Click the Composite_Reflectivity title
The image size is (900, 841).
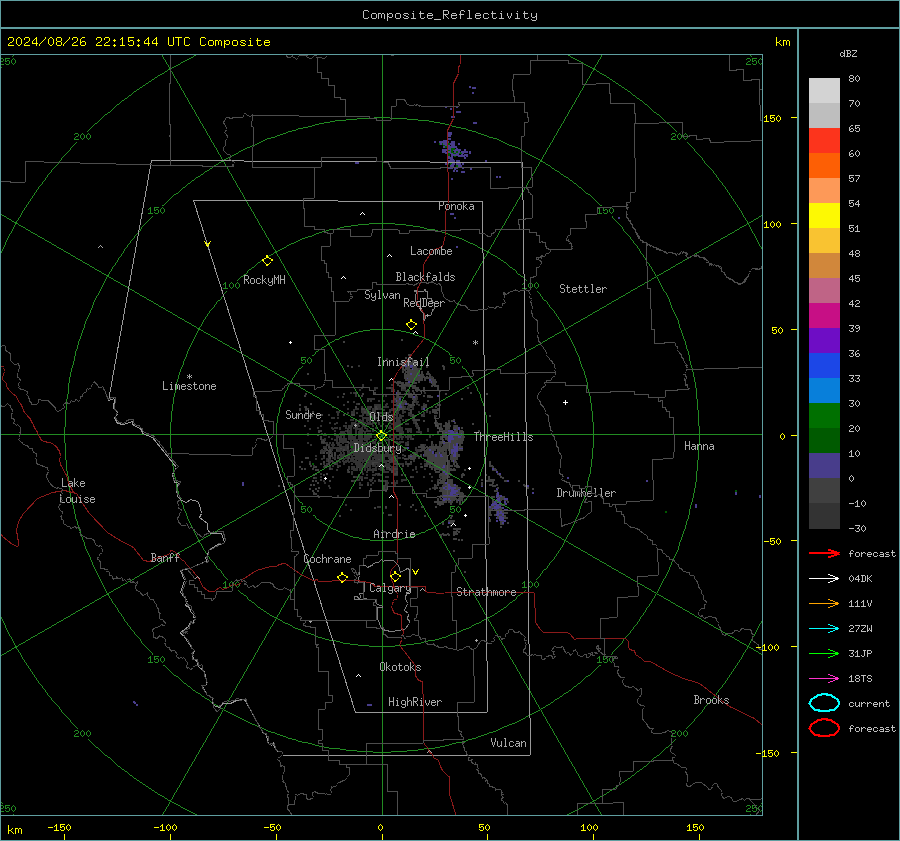pyautogui.click(x=450, y=15)
